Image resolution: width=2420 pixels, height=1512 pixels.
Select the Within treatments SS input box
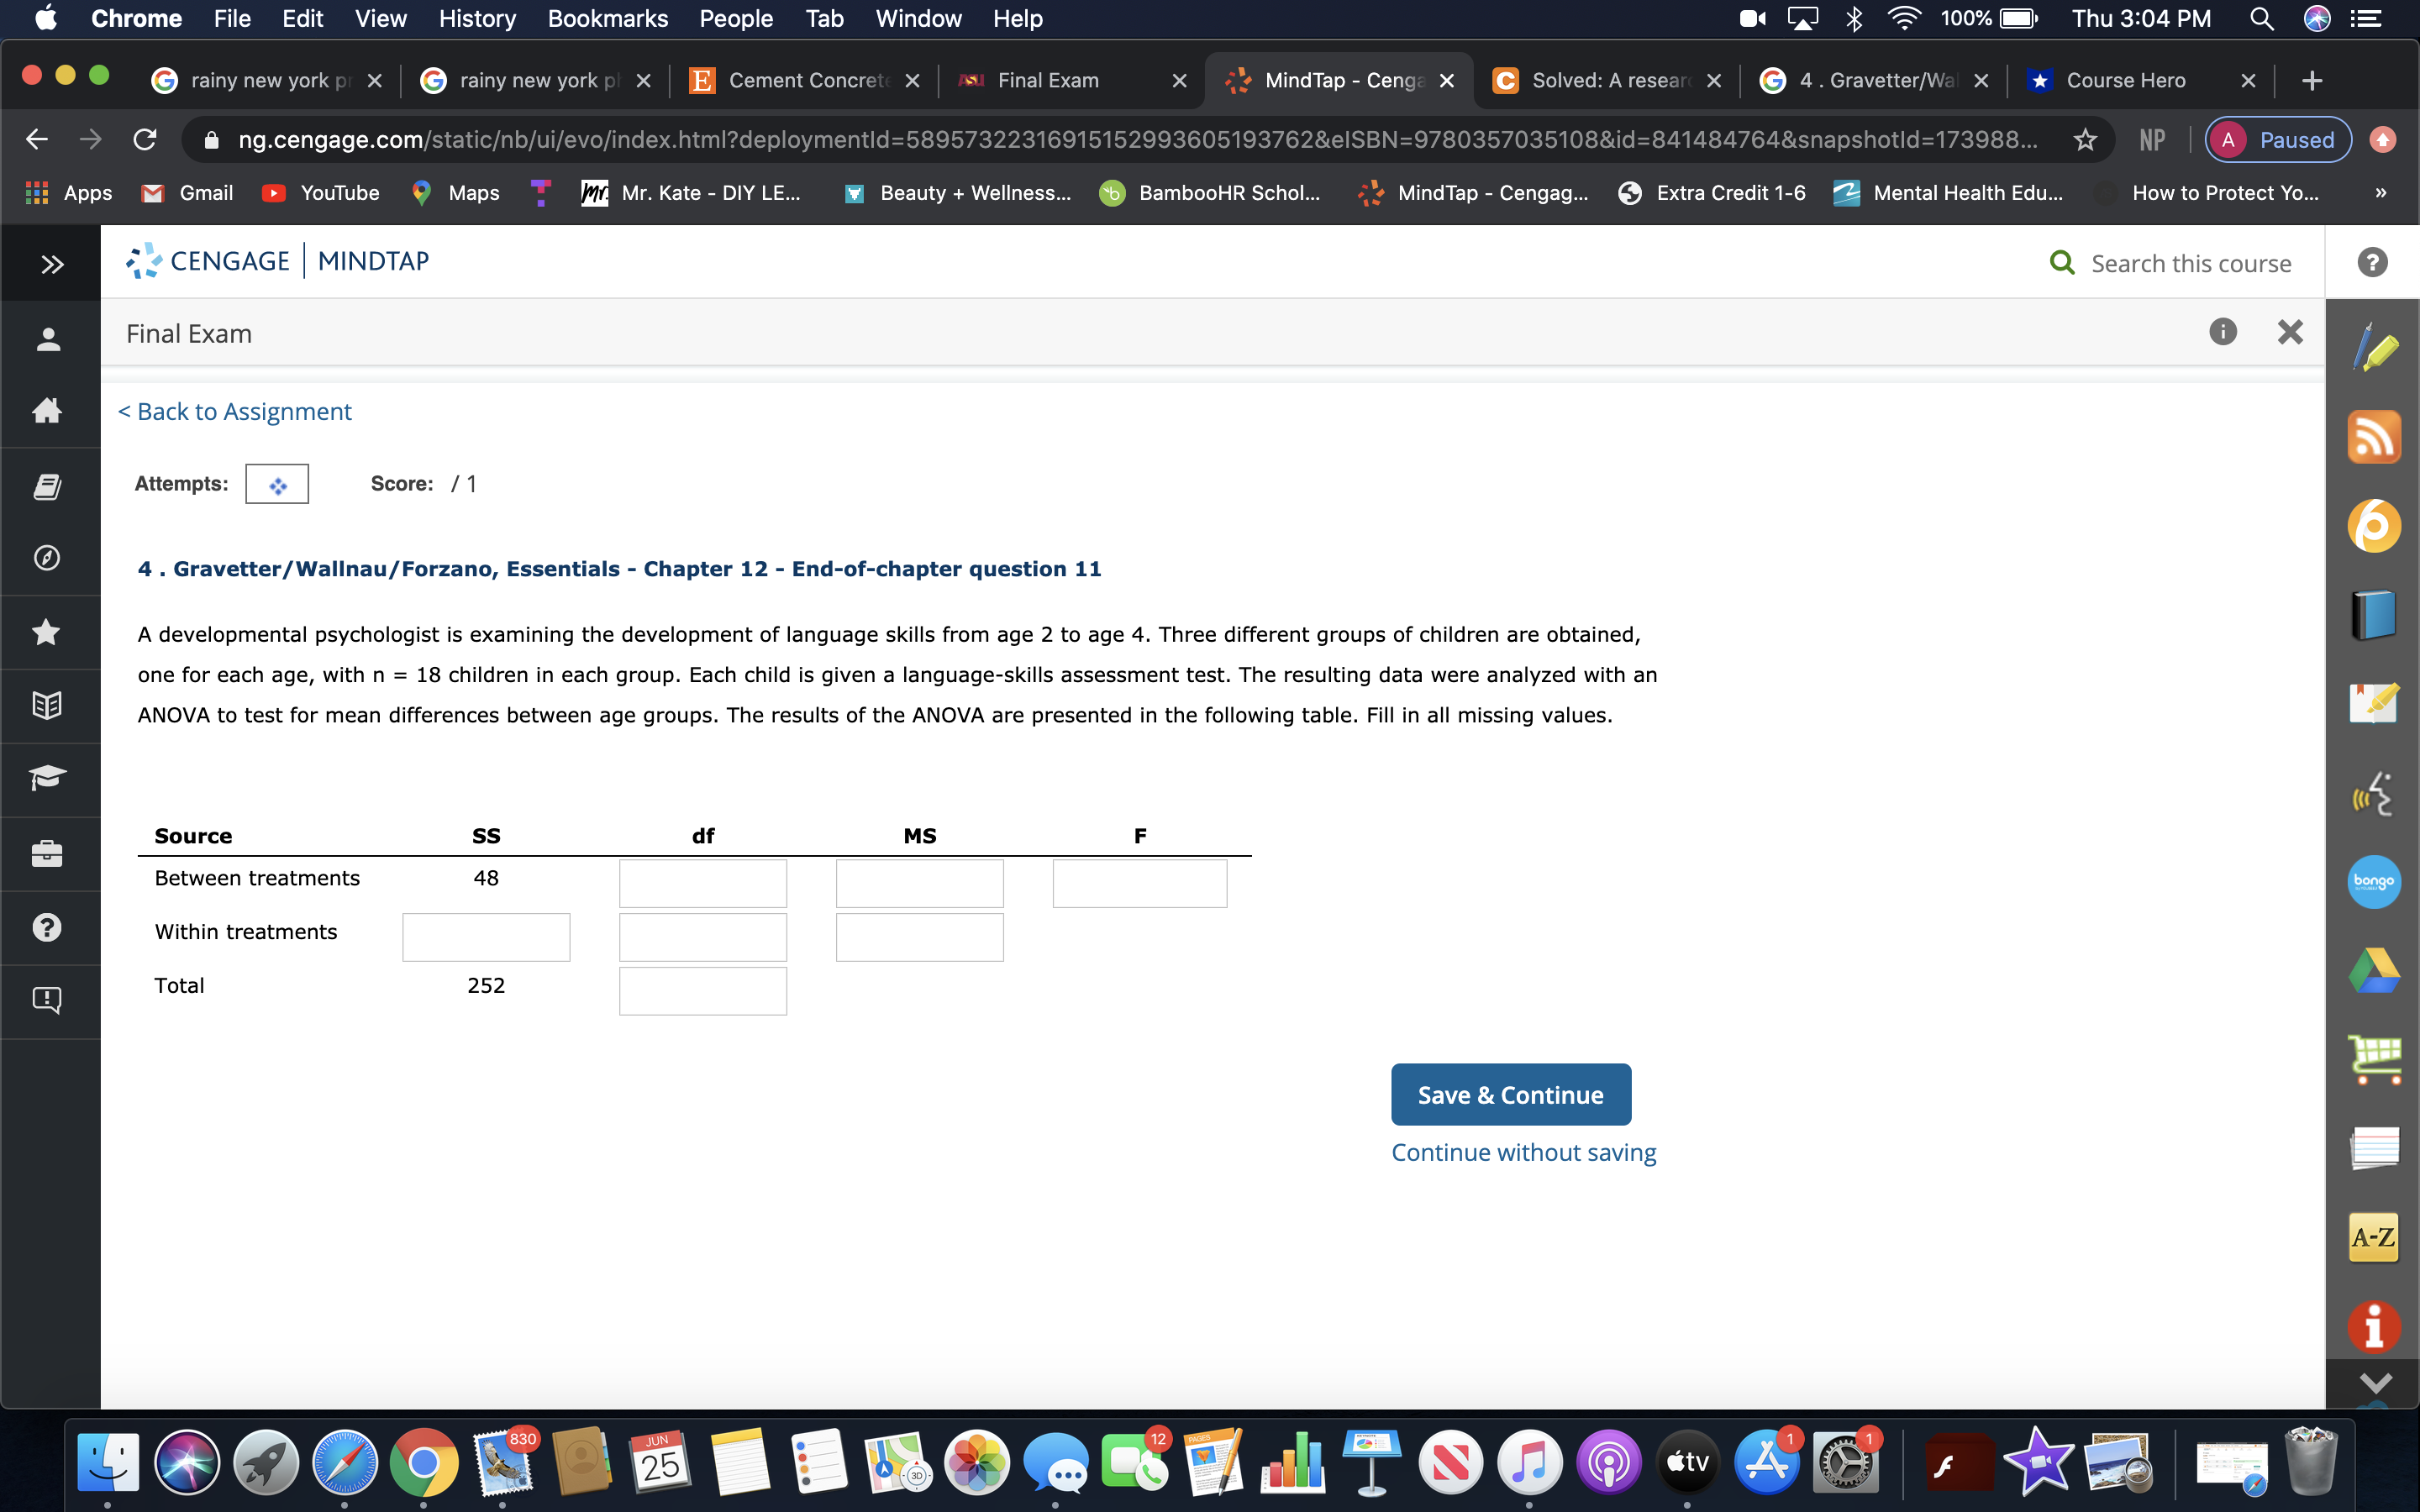point(486,937)
